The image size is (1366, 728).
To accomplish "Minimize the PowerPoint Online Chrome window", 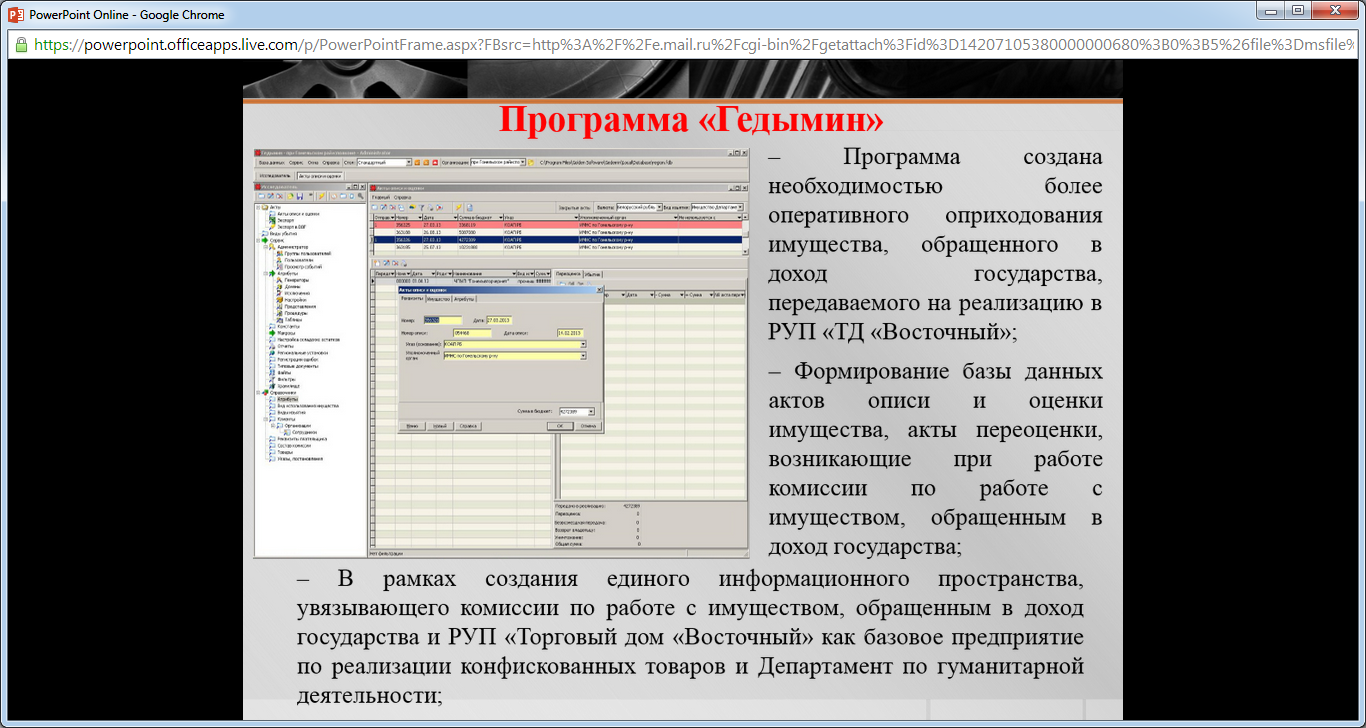I will point(1273,10).
